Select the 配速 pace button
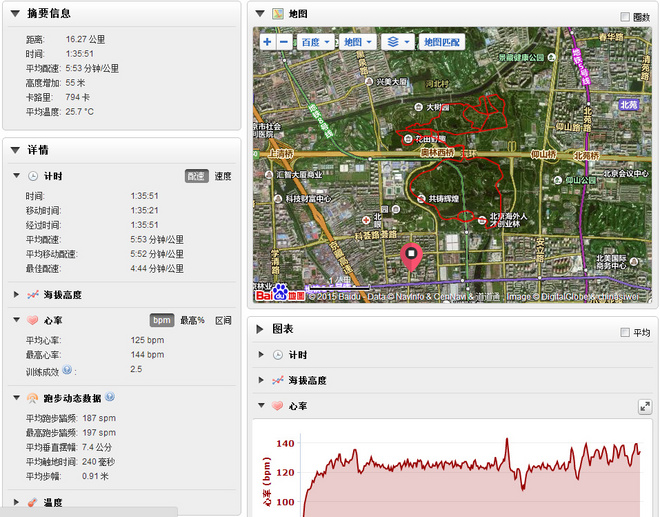The width and height of the screenshot is (660, 517). point(197,176)
